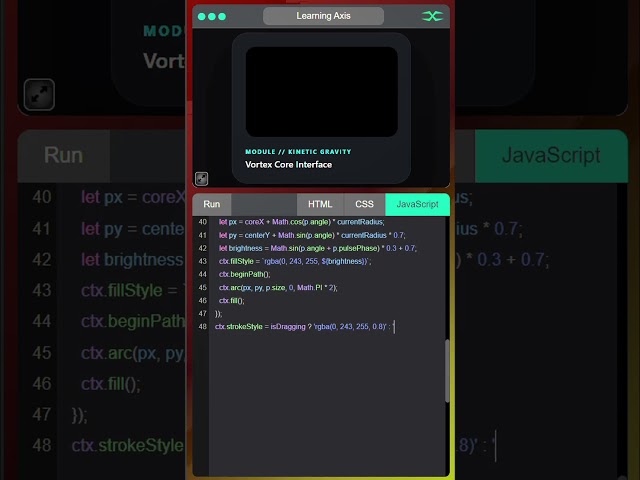The image size is (640, 480).
Task: Click line number 47 in the gutter
Action: 202,313
